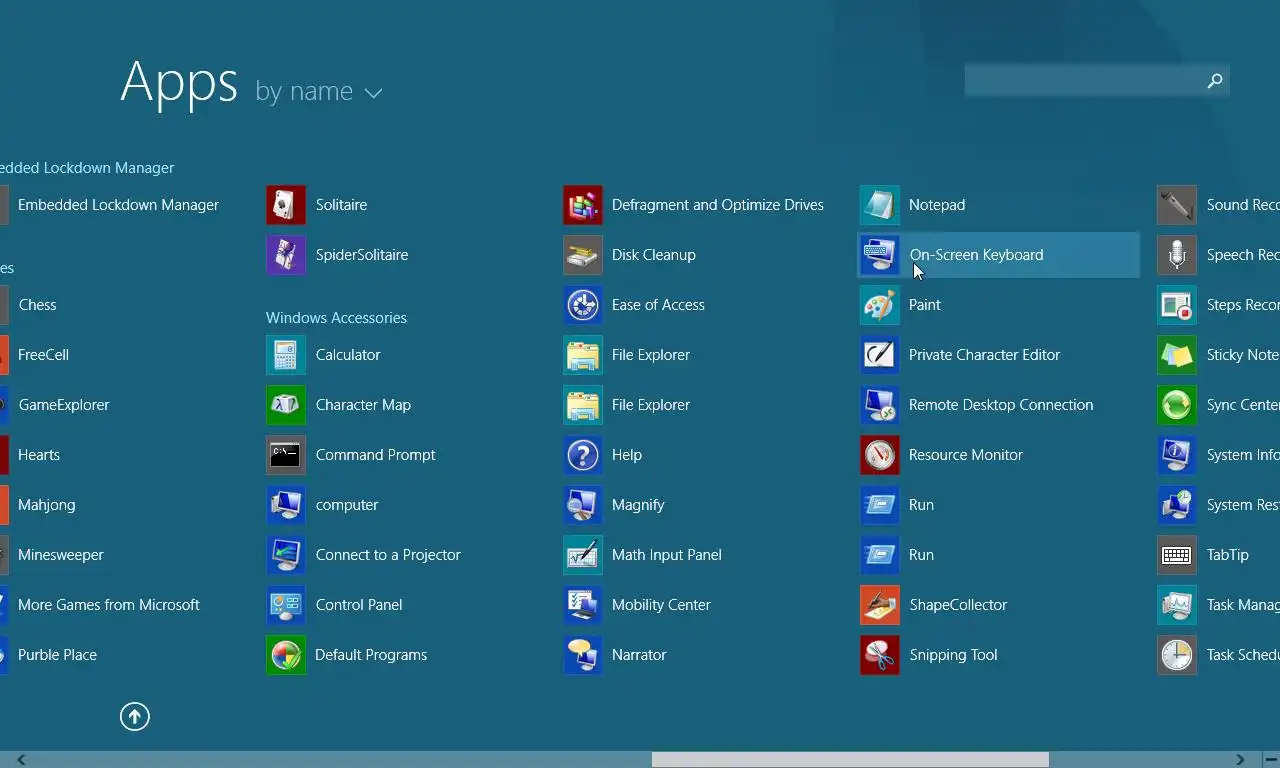This screenshot has width=1280, height=768.
Task: Start Narrator from its icon
Action: point(583,655)
